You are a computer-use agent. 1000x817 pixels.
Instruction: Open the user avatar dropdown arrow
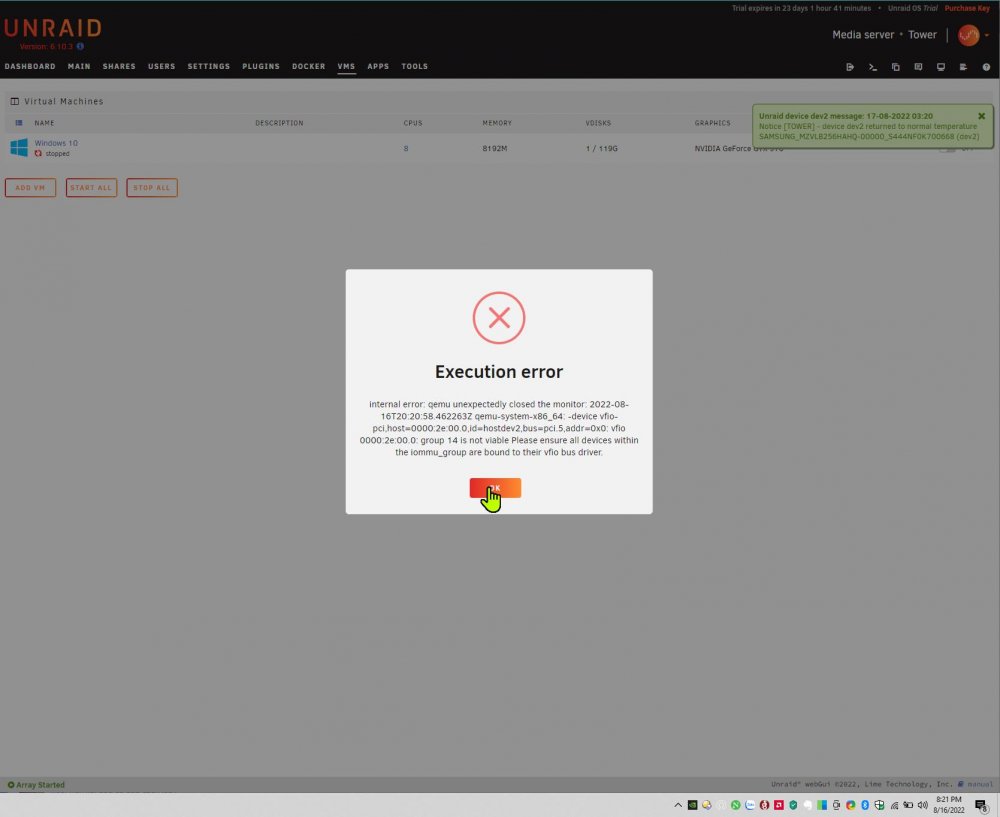tap(987, 35)
